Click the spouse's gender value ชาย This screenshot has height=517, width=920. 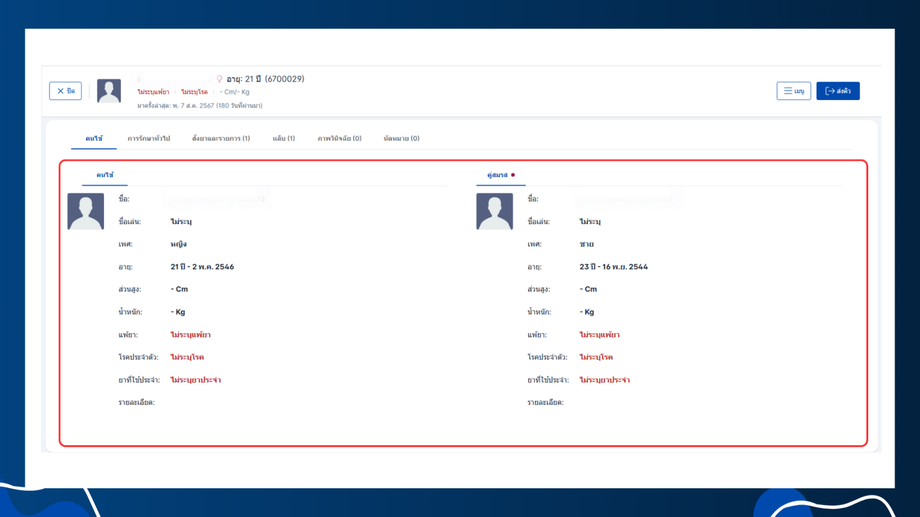tap(586, 244)
